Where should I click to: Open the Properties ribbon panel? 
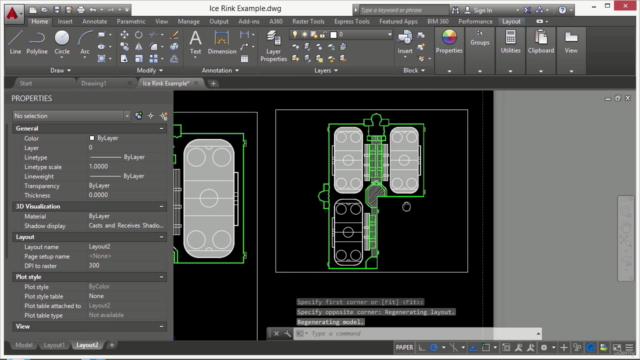click(x=449, y=42)
